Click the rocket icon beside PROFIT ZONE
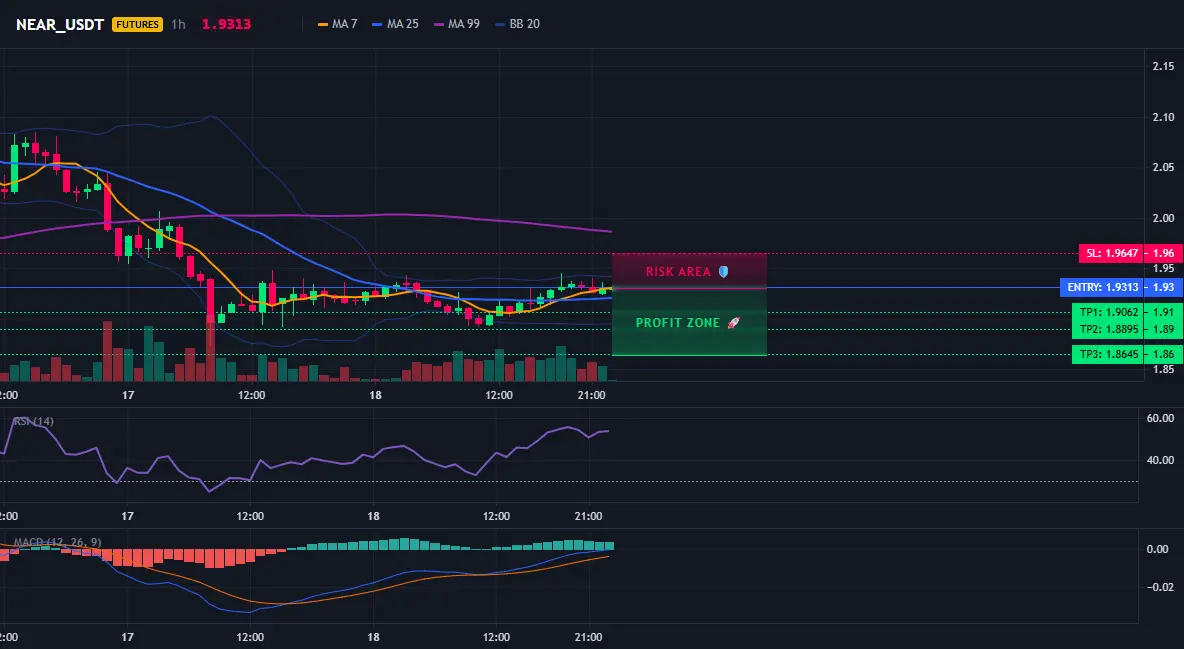The width and height of the screenshot is (1184, 649). coord(733,323)
